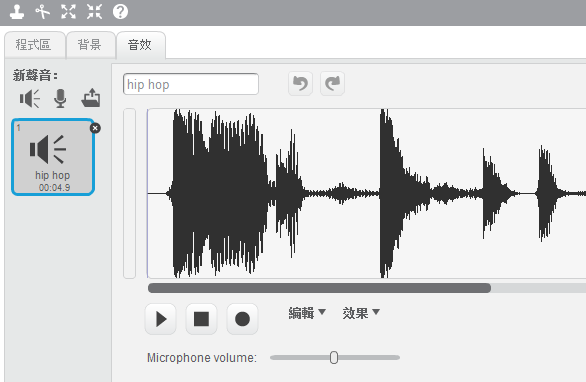
Task: Upload a sound from file
Action: (91, 98)
